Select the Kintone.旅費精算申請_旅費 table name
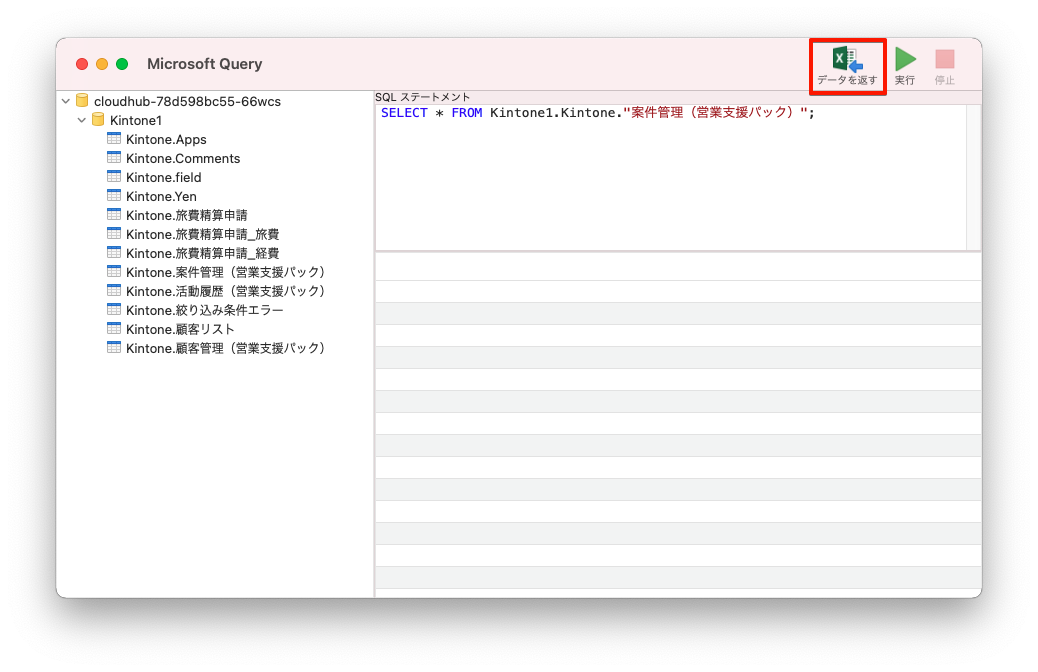This screenshot has width=1038, height=672. (x=203, y=234)
